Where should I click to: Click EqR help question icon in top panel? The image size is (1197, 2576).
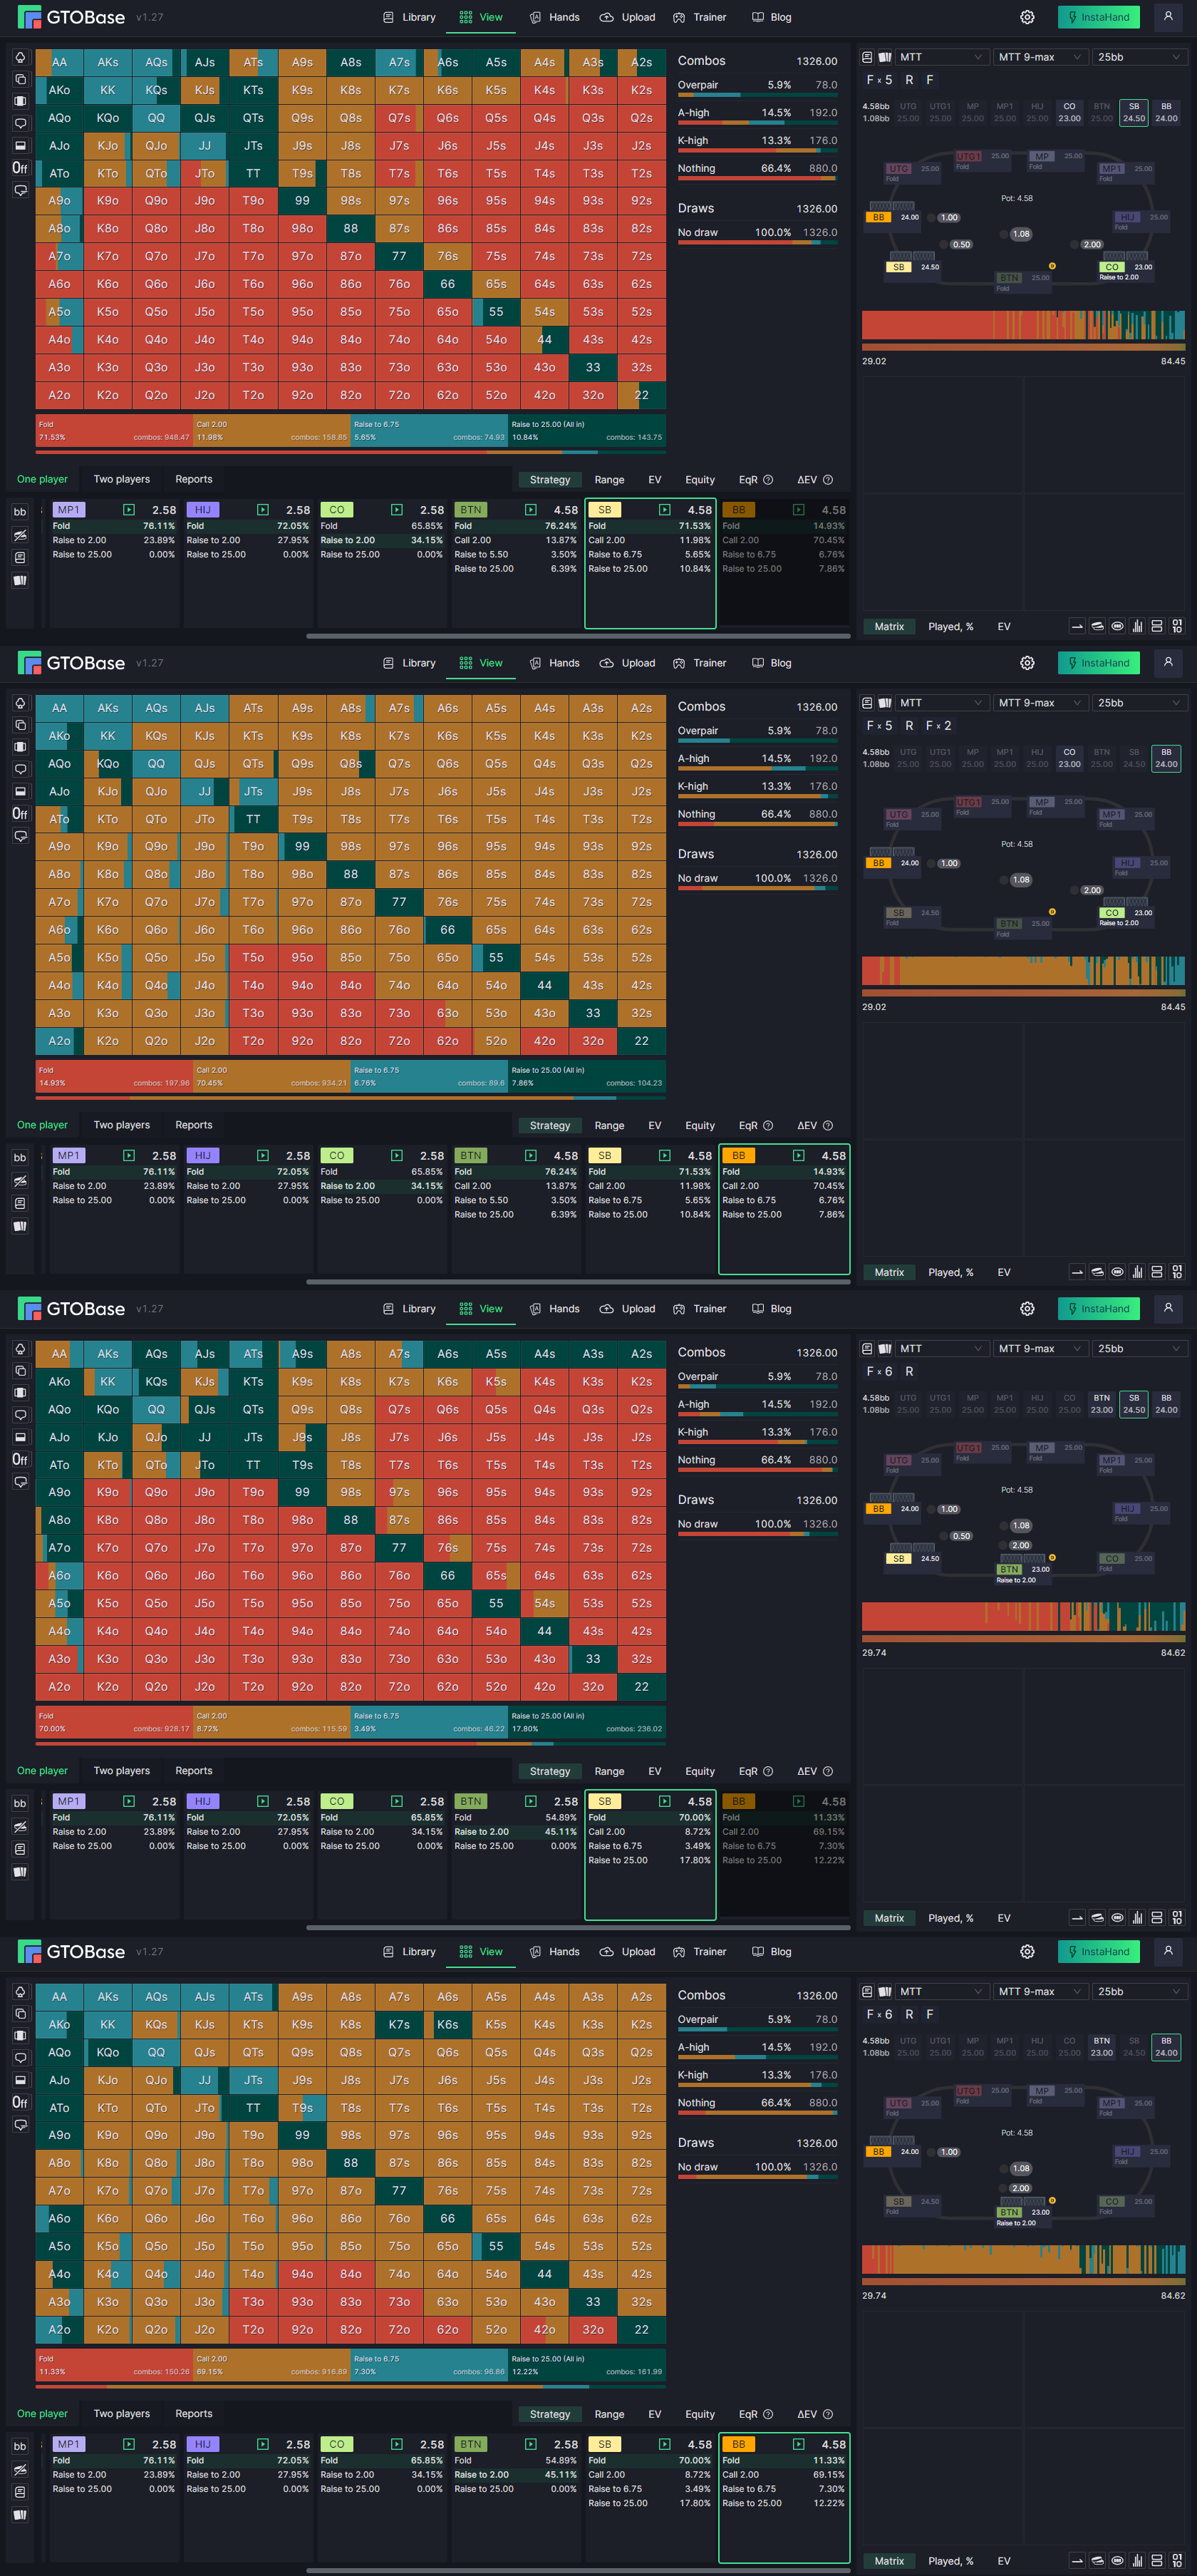tap(768, 480)
